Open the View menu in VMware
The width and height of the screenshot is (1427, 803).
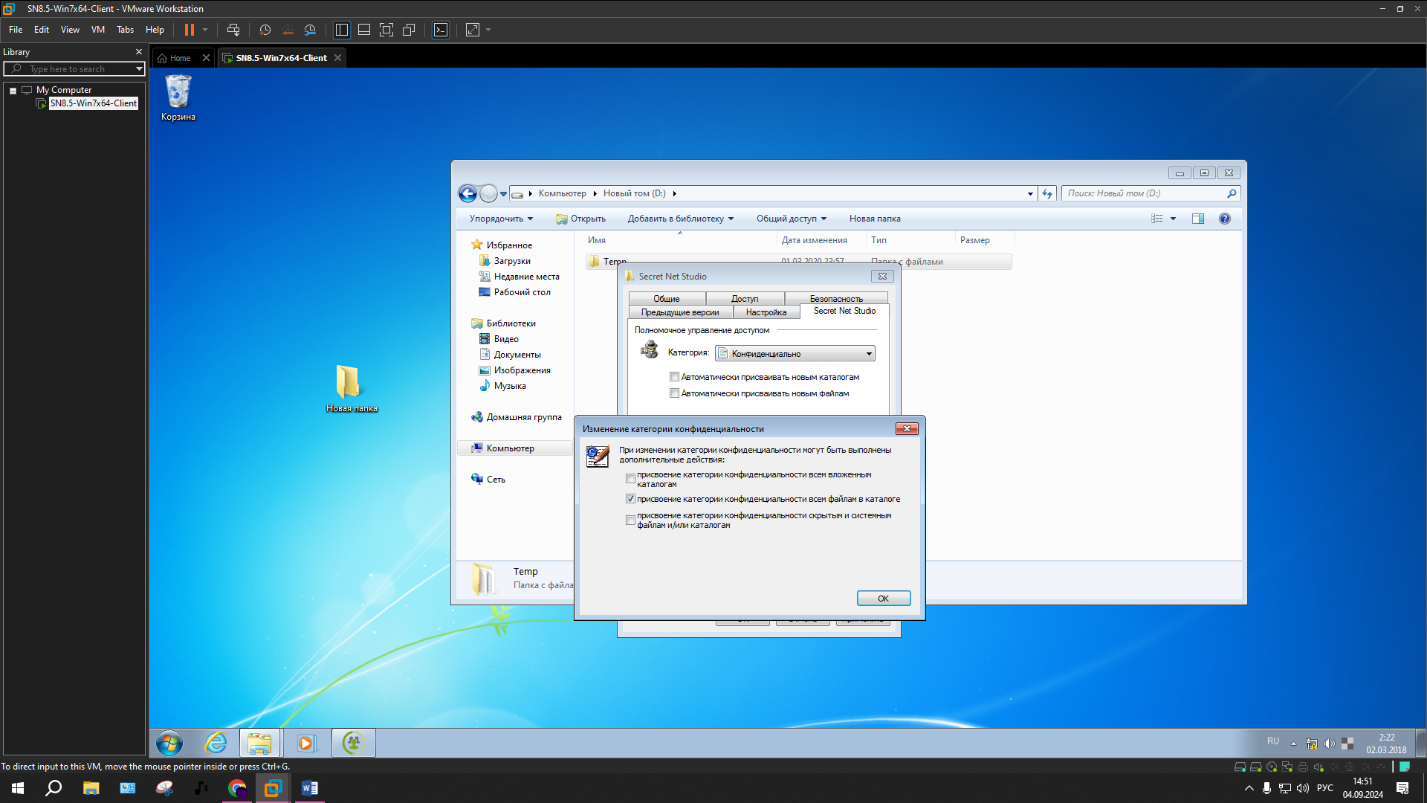(70, 30)
